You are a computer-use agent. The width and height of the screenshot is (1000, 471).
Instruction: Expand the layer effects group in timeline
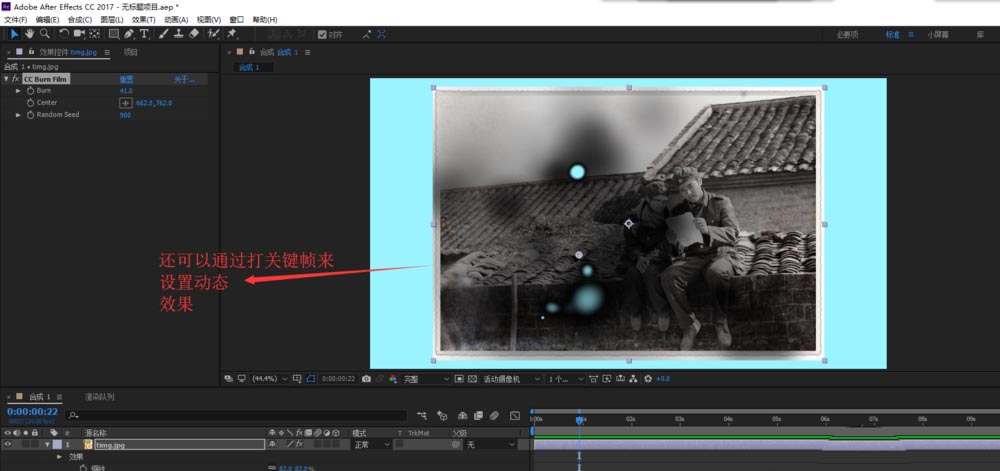59,456
